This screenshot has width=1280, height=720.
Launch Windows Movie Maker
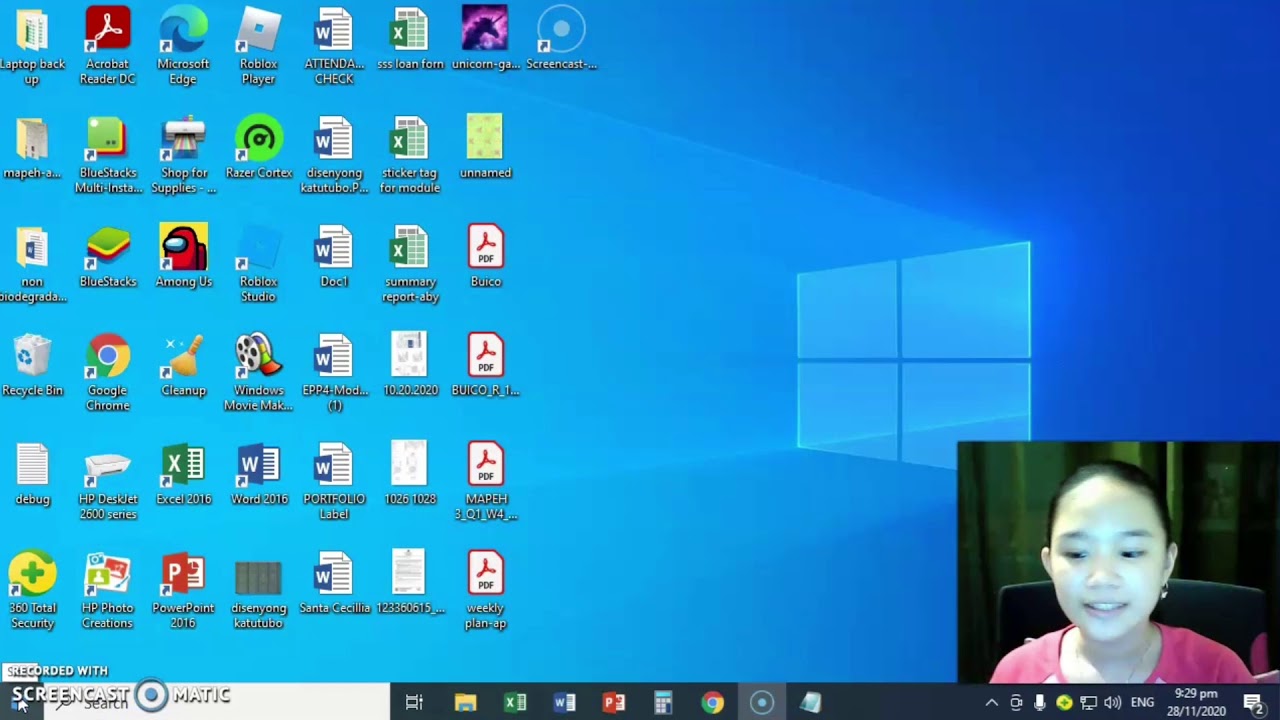(258, 373)
